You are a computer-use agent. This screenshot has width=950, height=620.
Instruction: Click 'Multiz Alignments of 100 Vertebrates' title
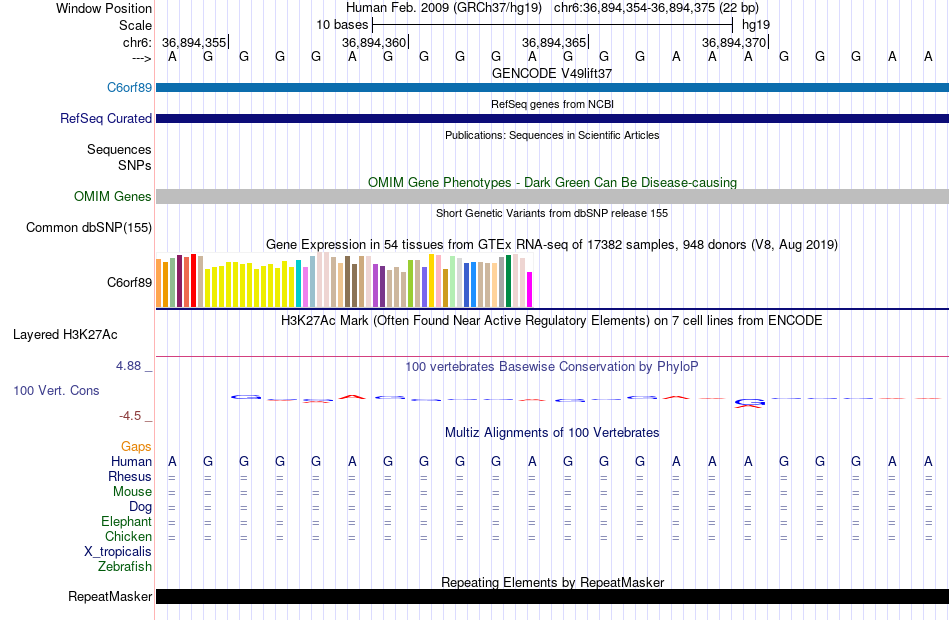(552, 432)
